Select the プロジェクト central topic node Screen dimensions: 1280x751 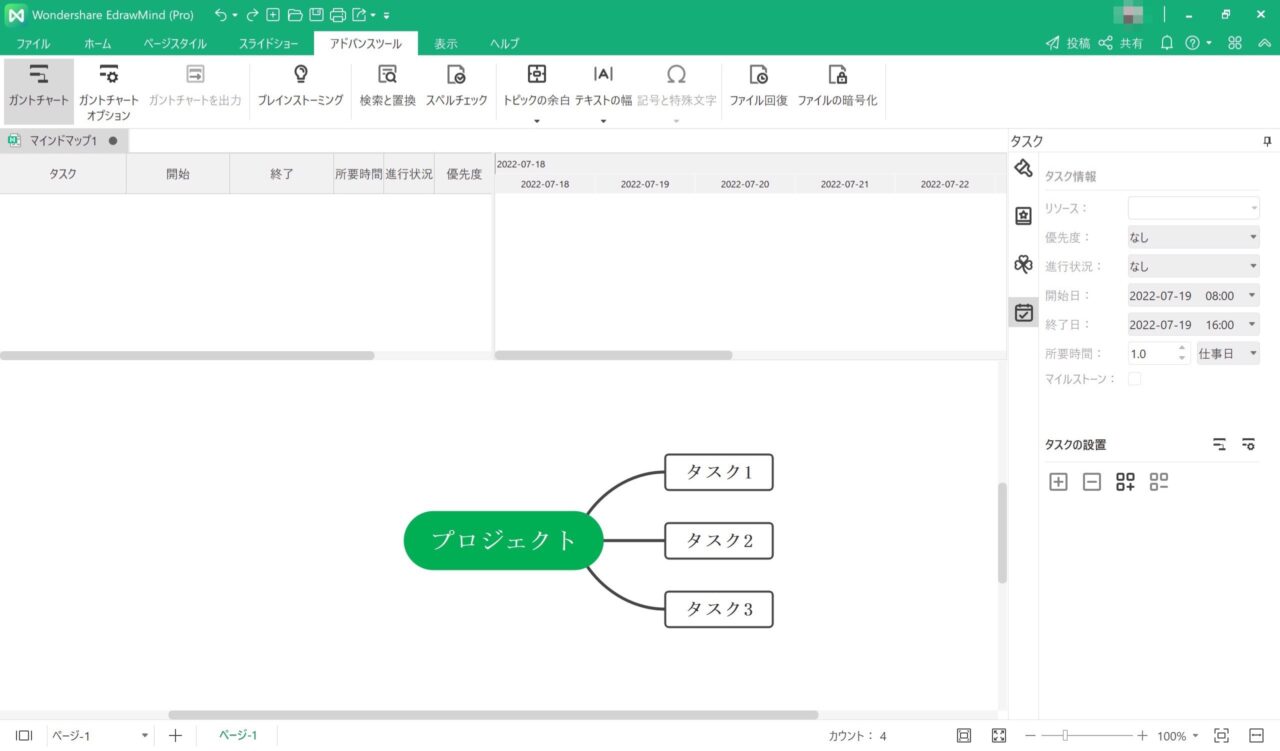point(503,541)
